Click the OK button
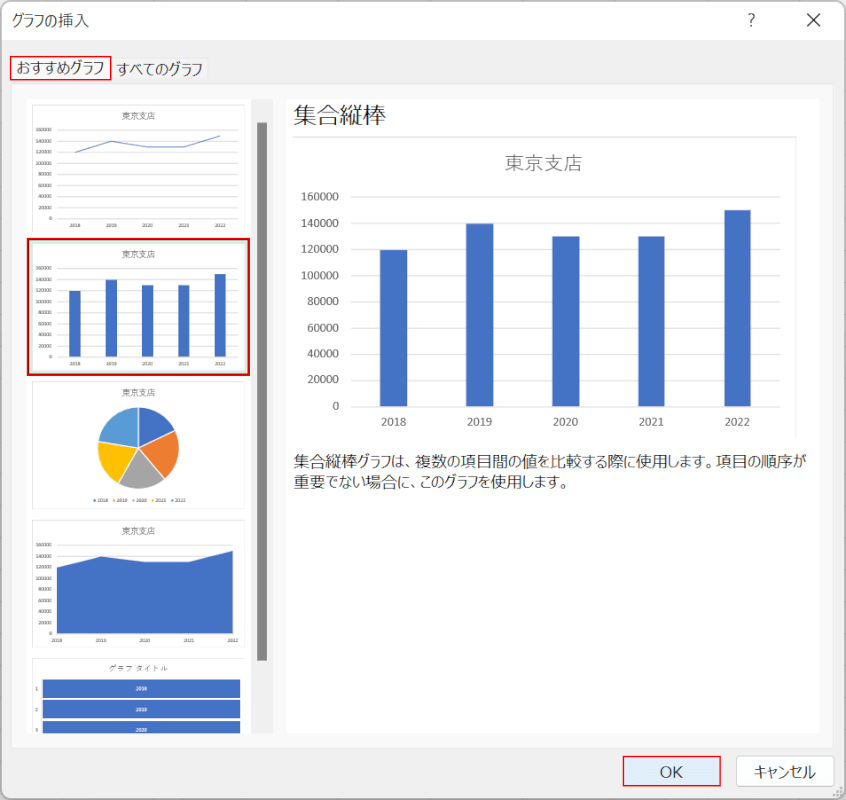846x800 pixels. coord(671,771)
